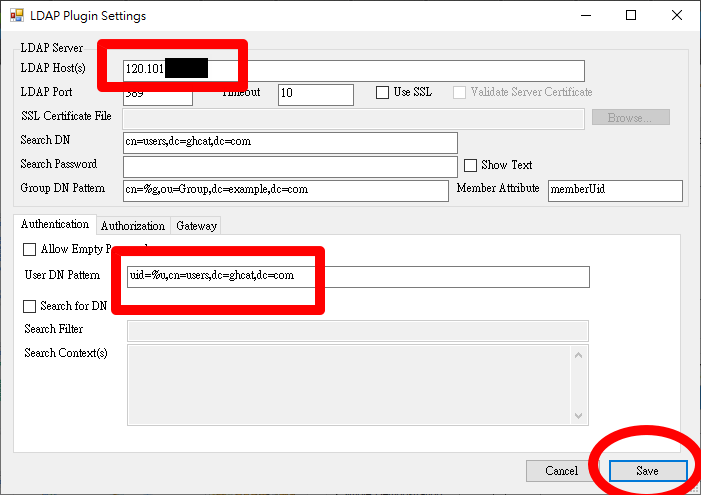Click the Search Context(s) text area
The image size is (701, 495).
coord(348,385)
